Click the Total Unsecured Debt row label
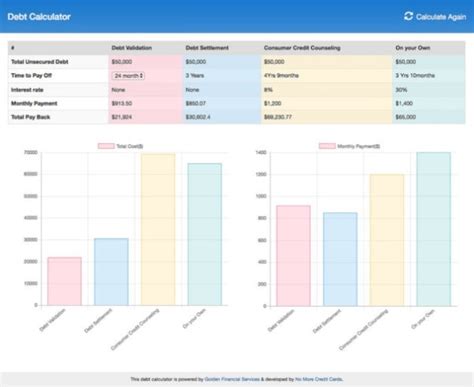Image resolution: width=474 pixels, height=387 pixels. (40, 62)
